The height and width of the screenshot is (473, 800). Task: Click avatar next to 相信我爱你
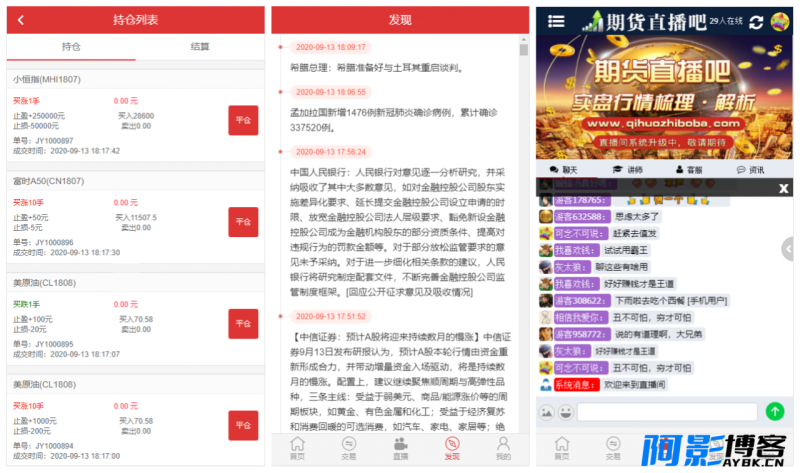[x=546, y=317]
